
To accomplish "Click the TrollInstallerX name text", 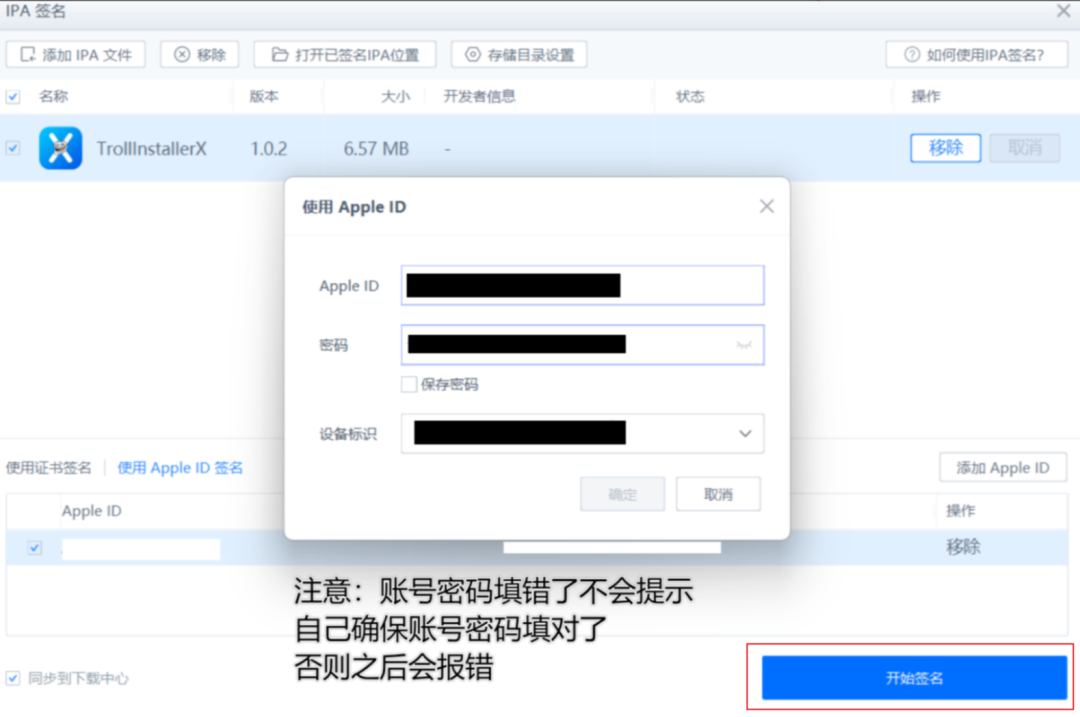I will 152,149.
